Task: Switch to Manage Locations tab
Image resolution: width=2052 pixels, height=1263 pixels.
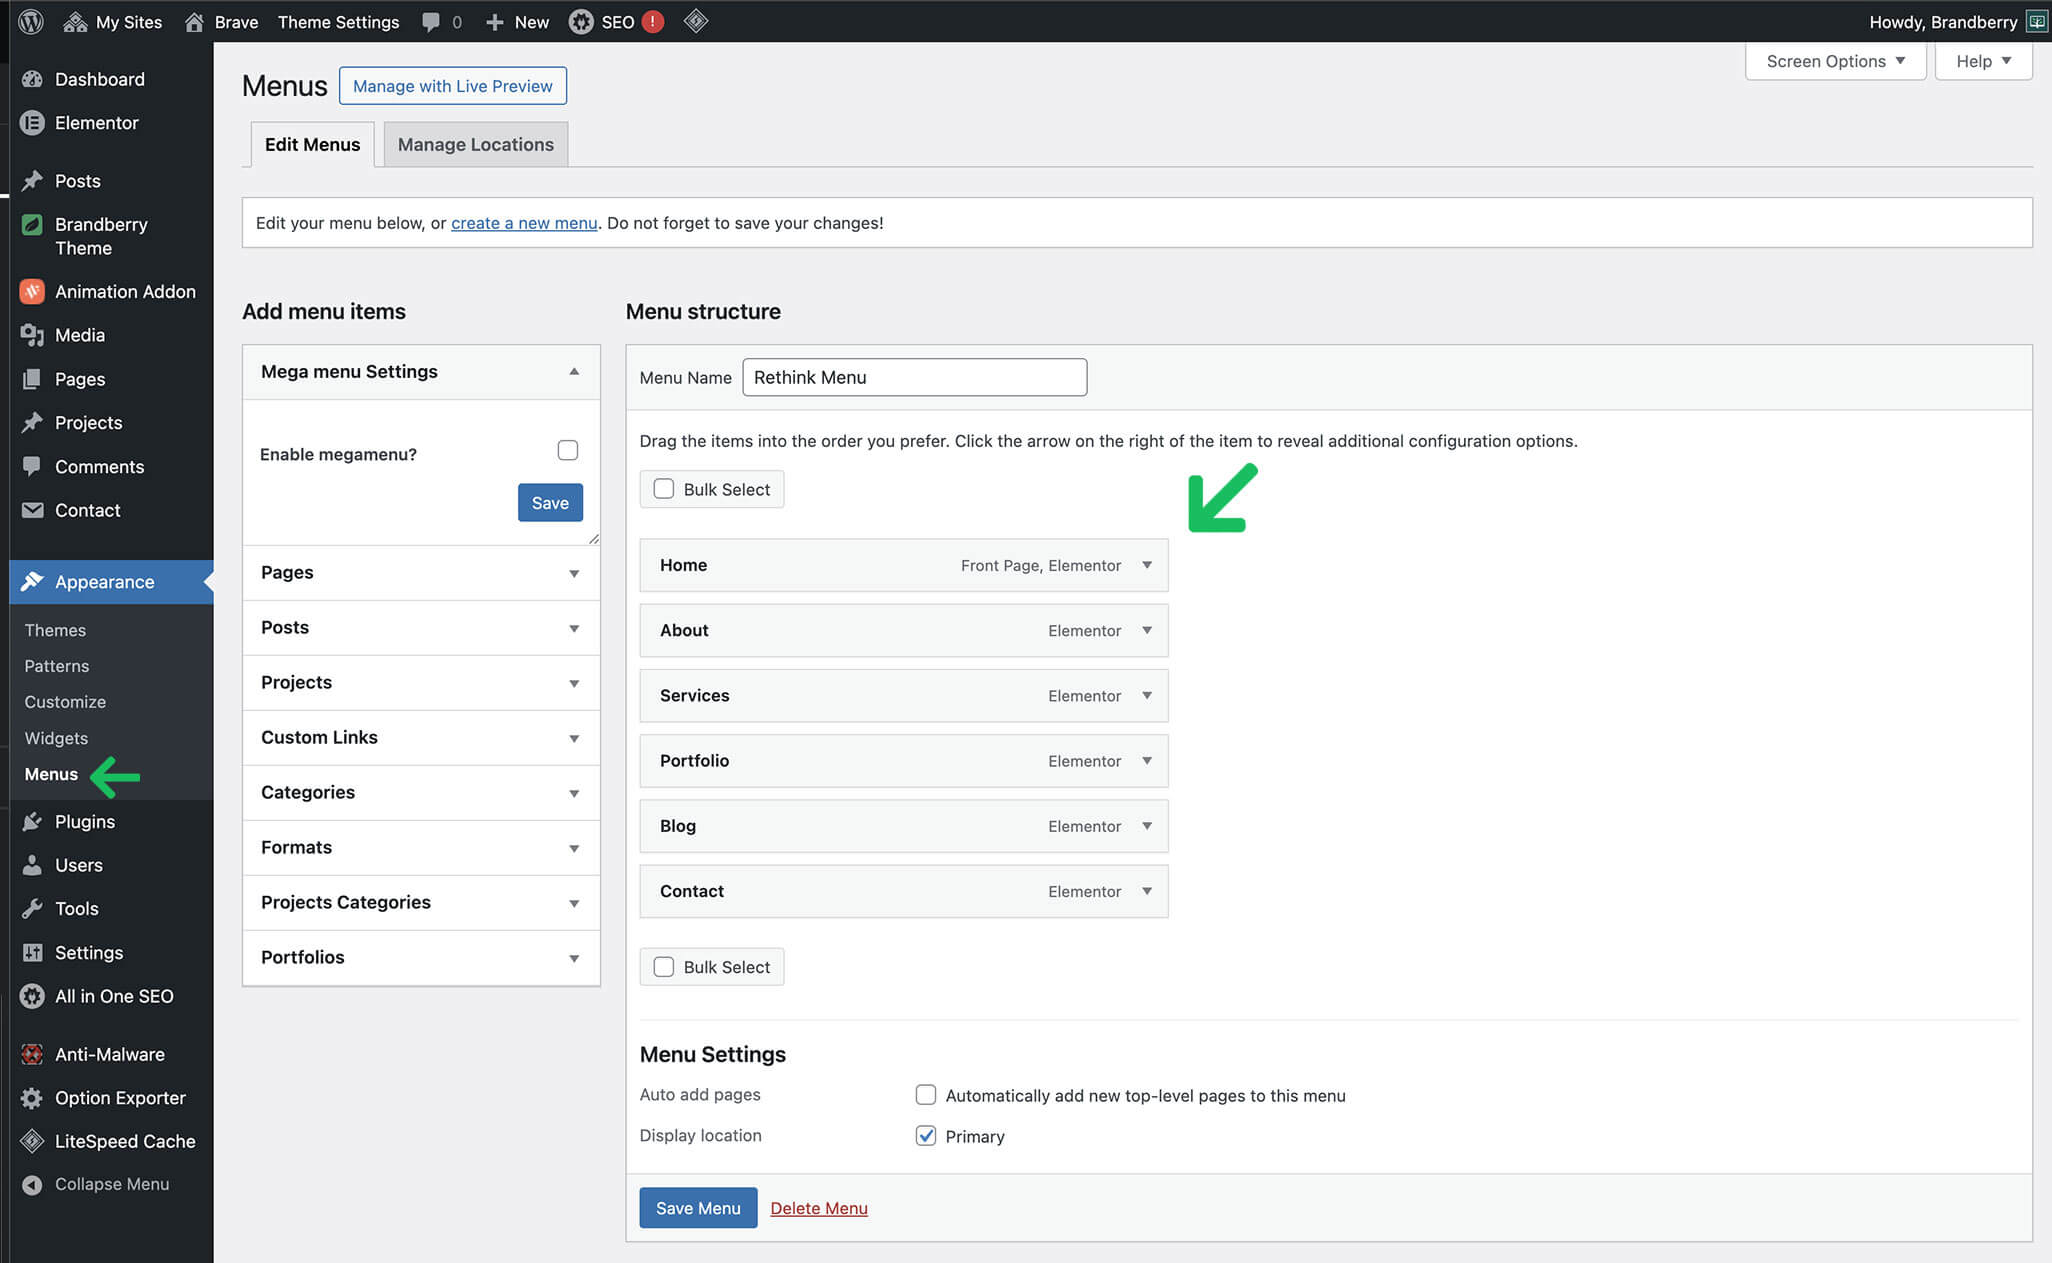Action: pos(475,144)
